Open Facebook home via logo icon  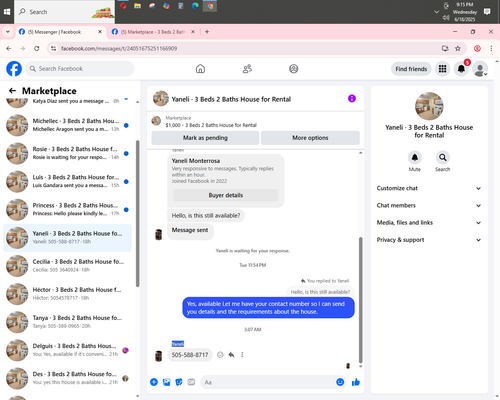point(14,69)
